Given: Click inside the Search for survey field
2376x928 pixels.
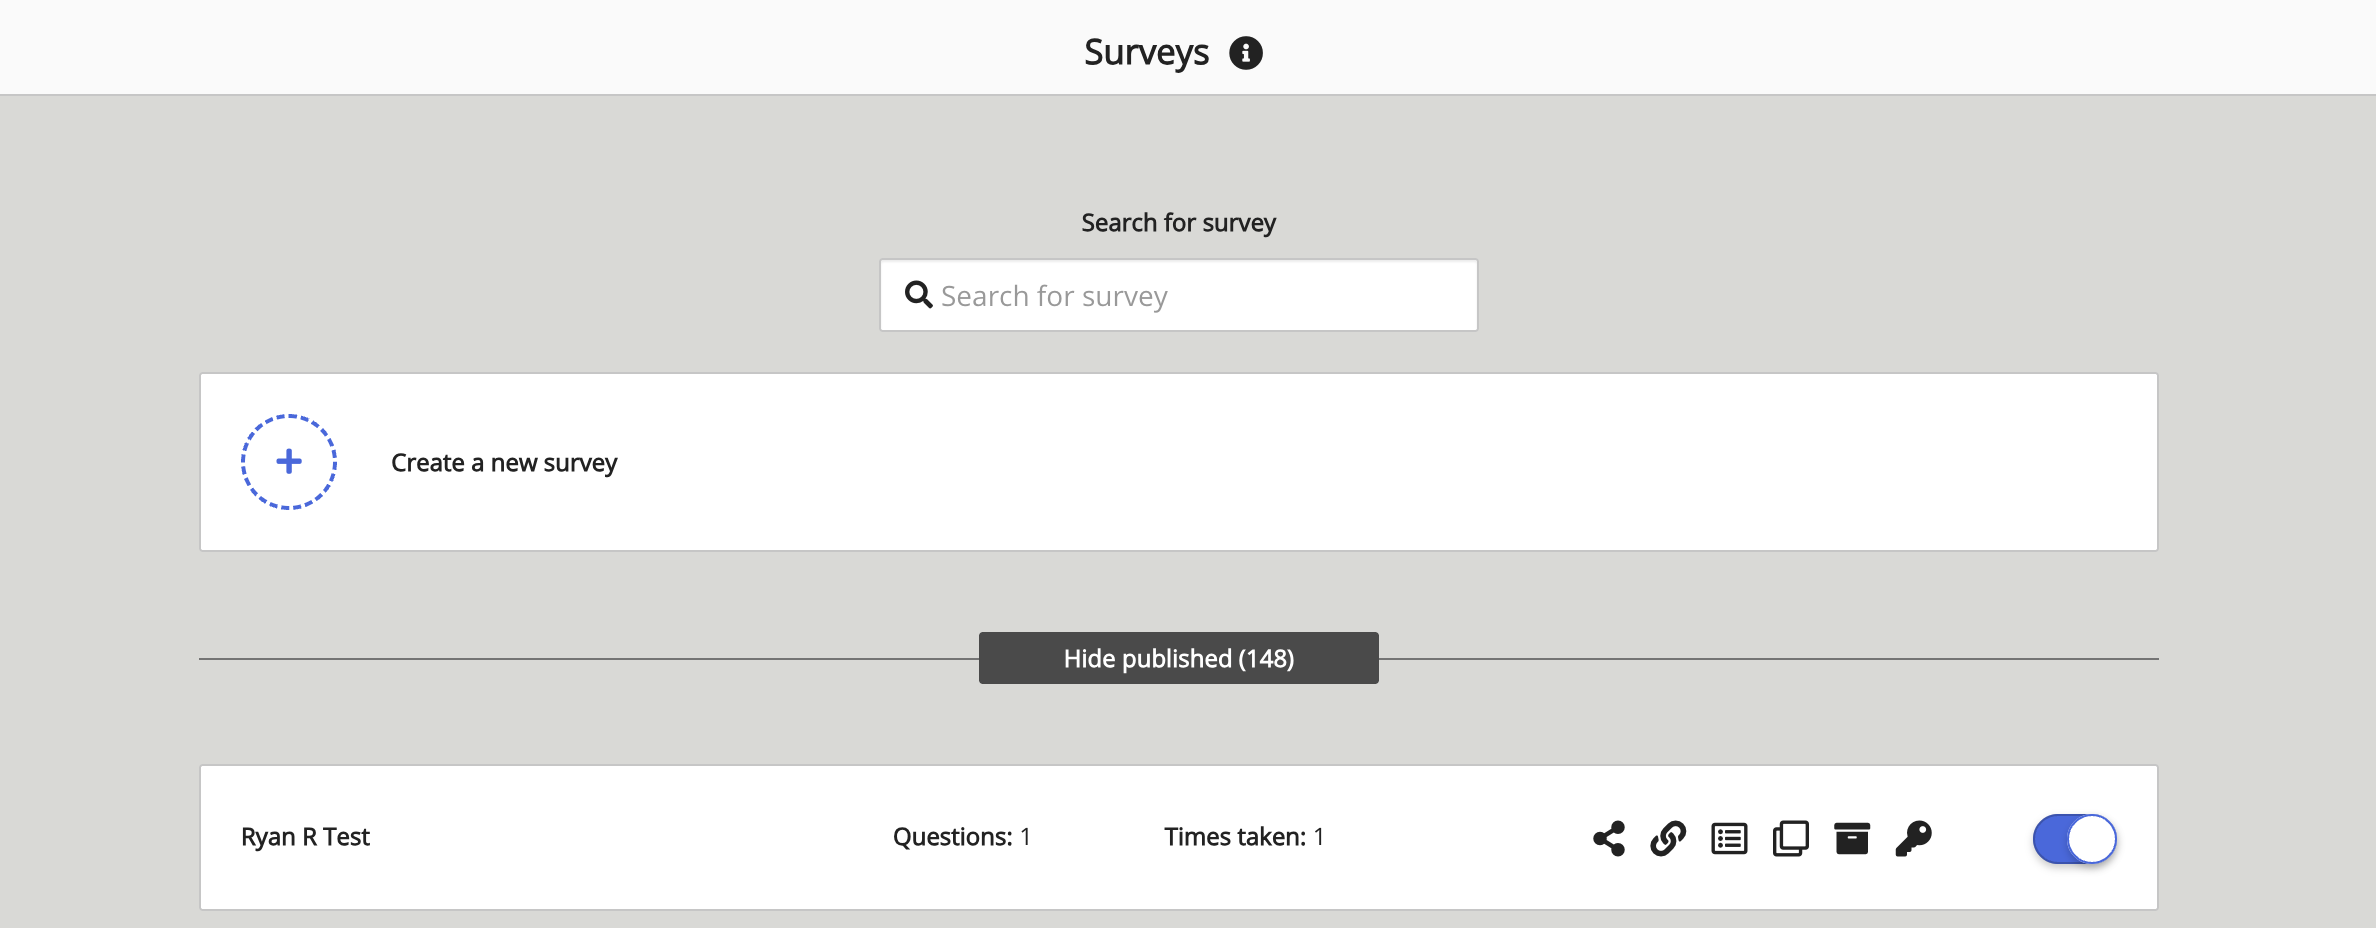Looking at the screenshot, I should (1178, 295).
